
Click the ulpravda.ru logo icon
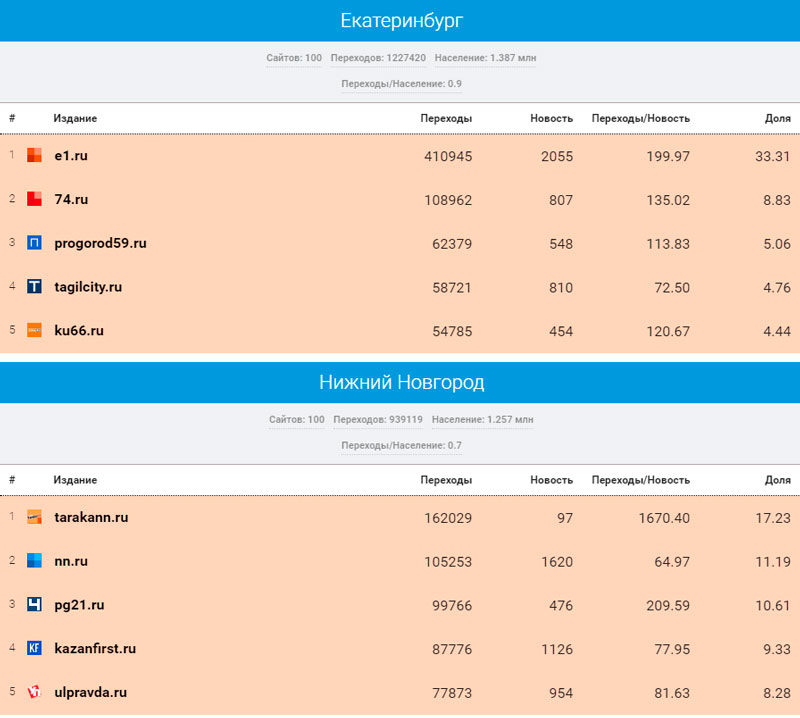34,692
